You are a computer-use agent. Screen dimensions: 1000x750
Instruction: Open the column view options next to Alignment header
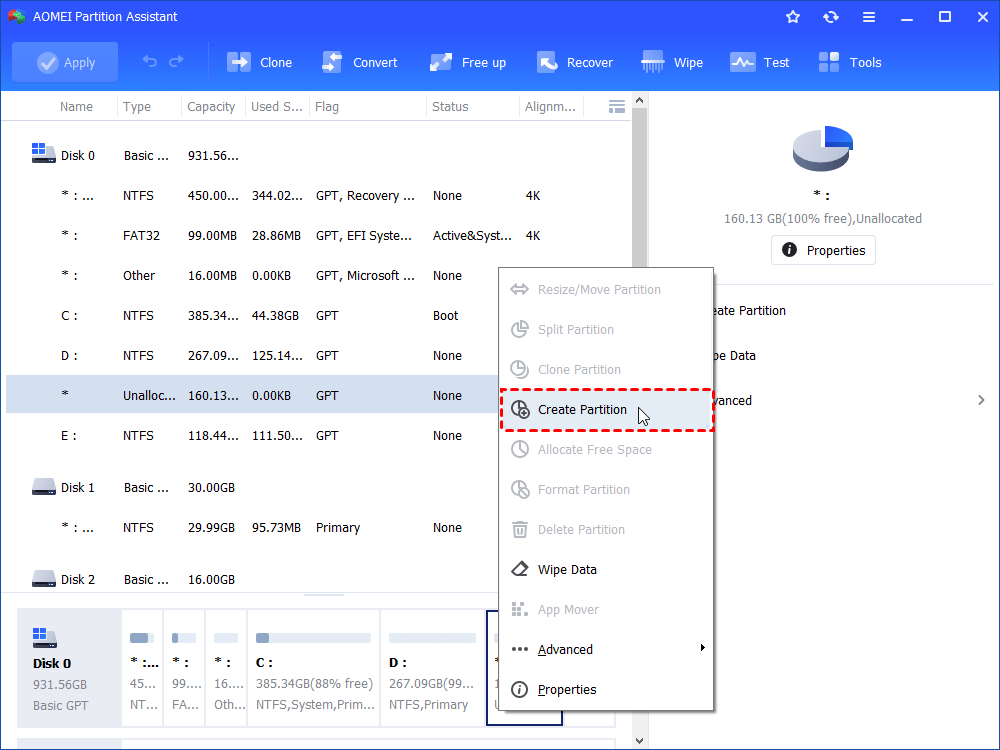click(616, 105)
